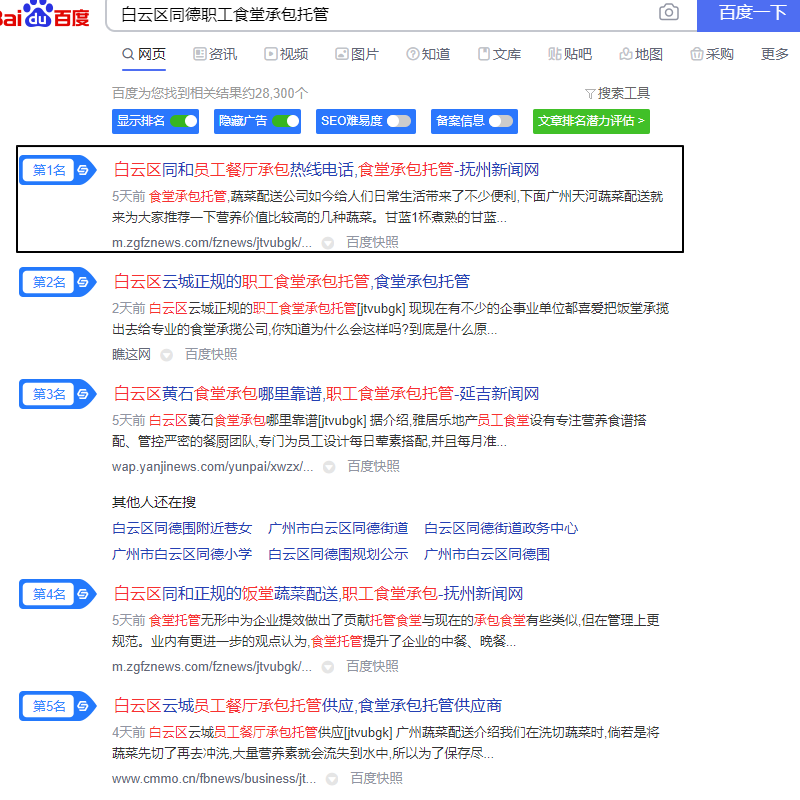Open result 白云区同和员工餐厅承包热线电话
The image size is (800, 800).
pos(326,169)
